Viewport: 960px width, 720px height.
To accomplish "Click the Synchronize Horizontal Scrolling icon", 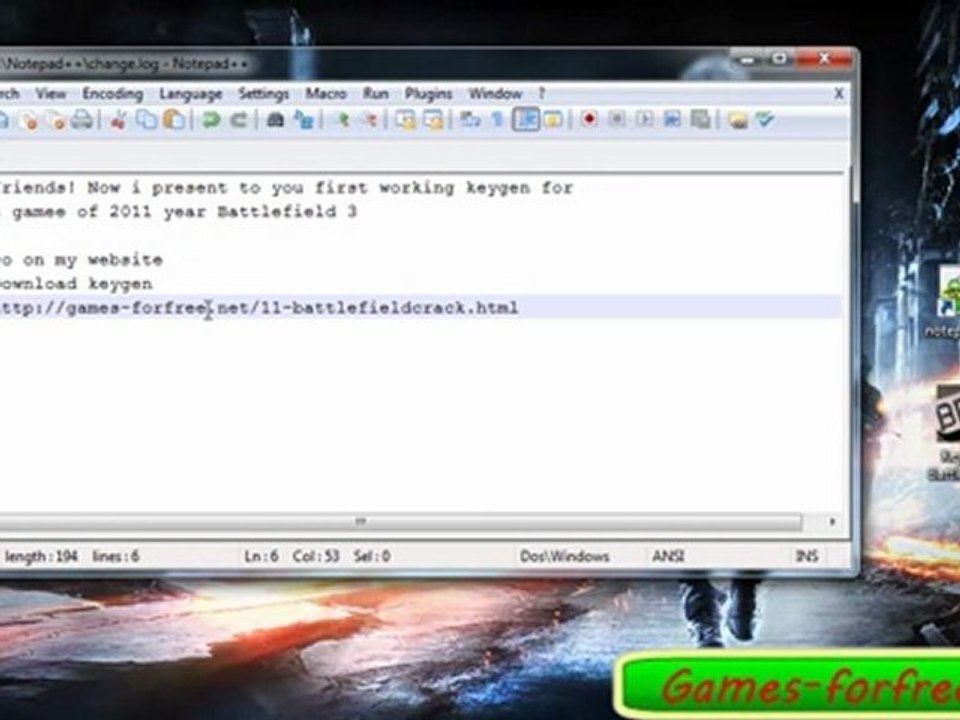I will pos(433,120).
